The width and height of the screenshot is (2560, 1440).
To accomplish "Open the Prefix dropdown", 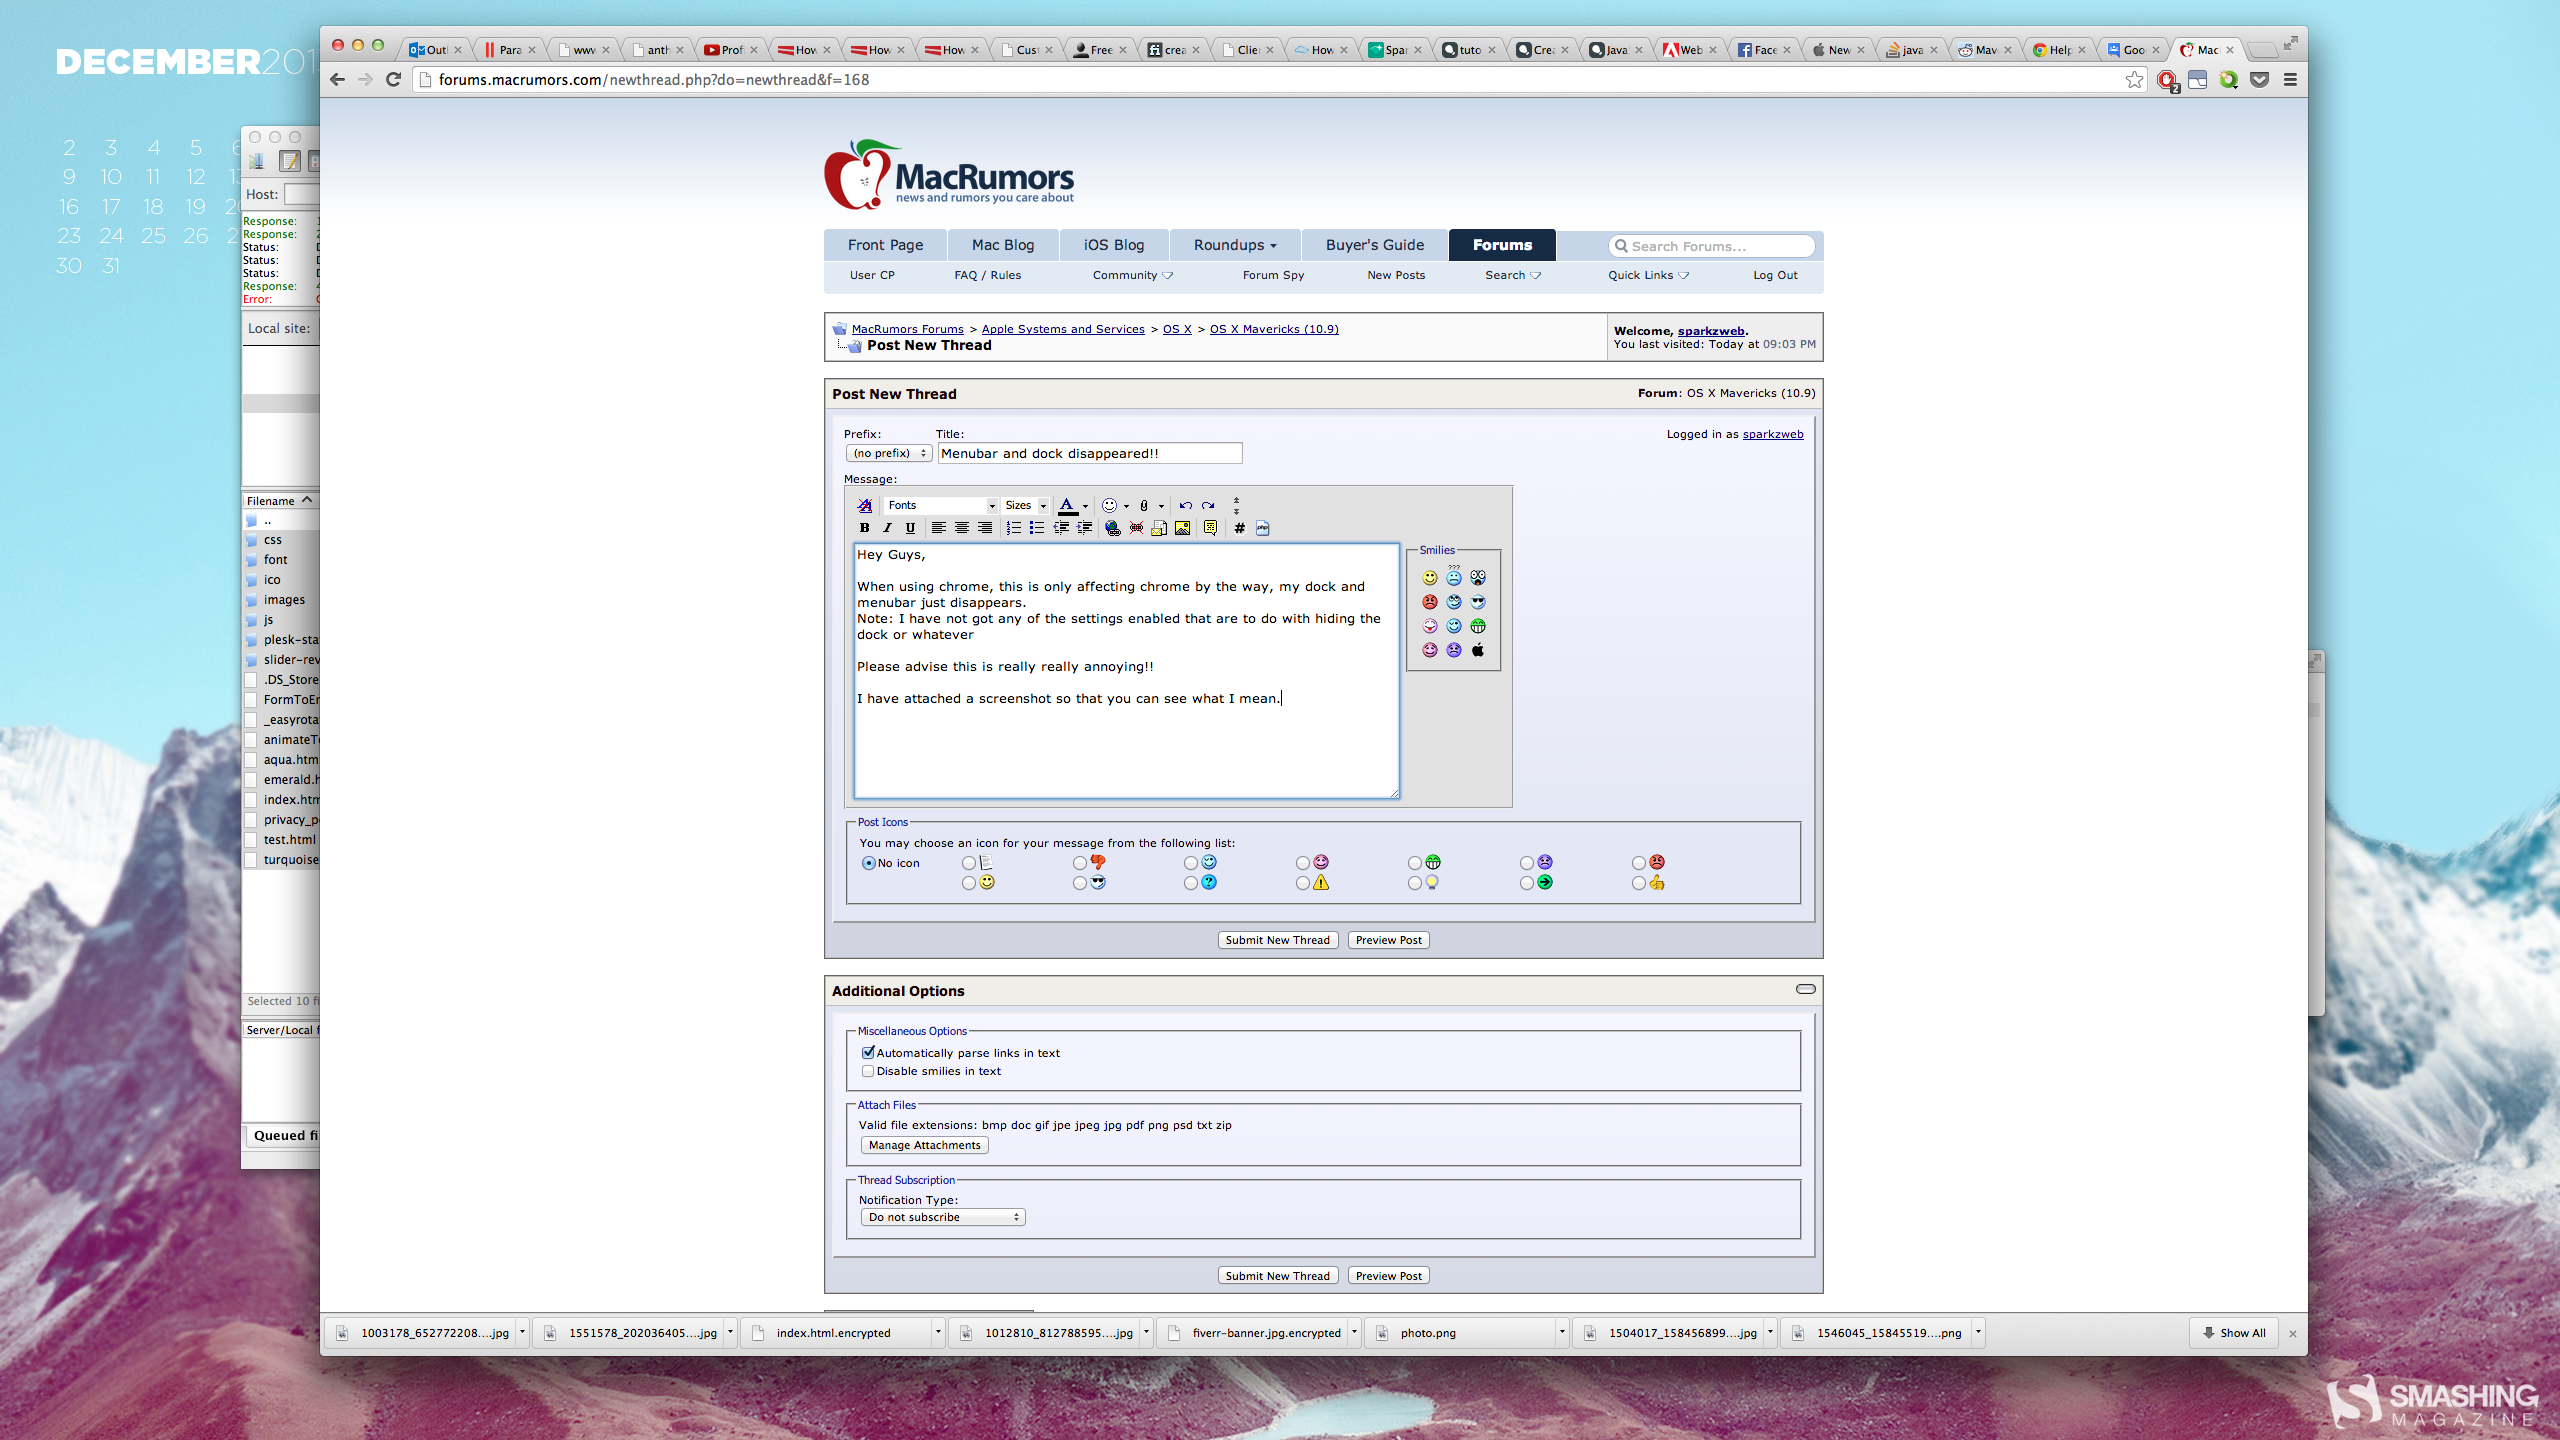I will click(x=889, y=453).
